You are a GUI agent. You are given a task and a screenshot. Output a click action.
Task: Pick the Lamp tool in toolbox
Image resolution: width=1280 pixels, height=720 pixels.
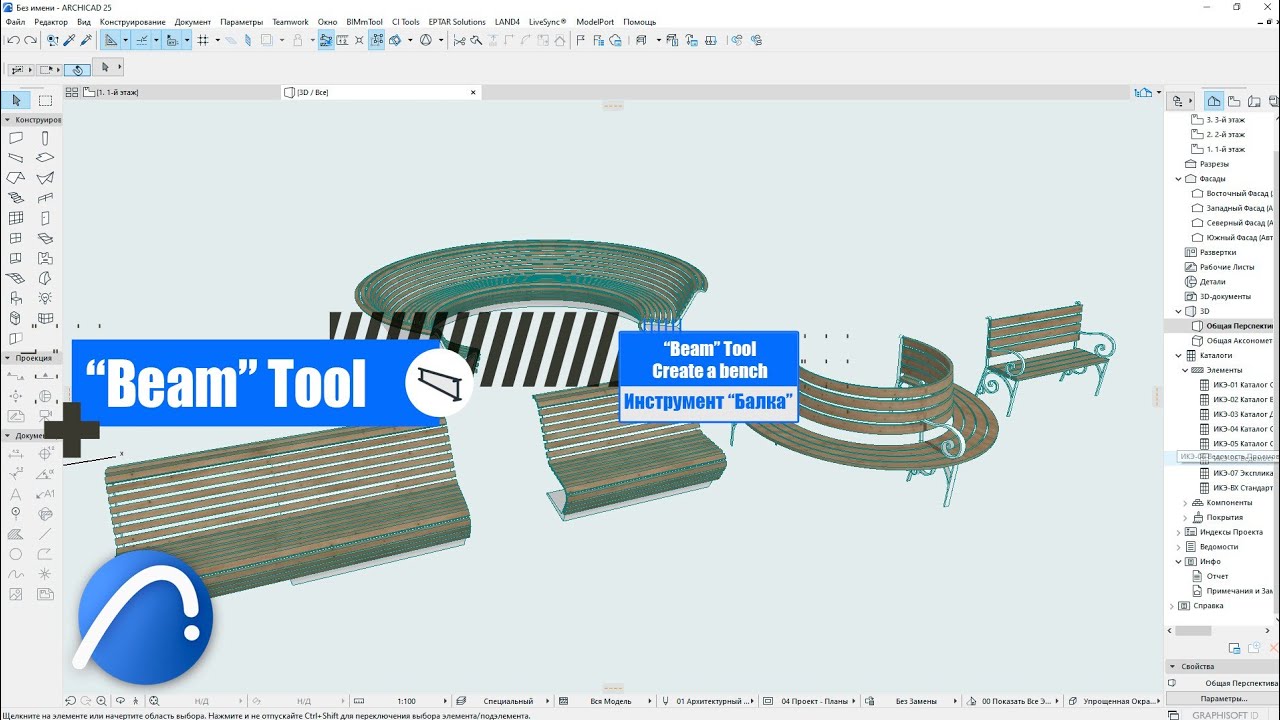tap(45, 298)
